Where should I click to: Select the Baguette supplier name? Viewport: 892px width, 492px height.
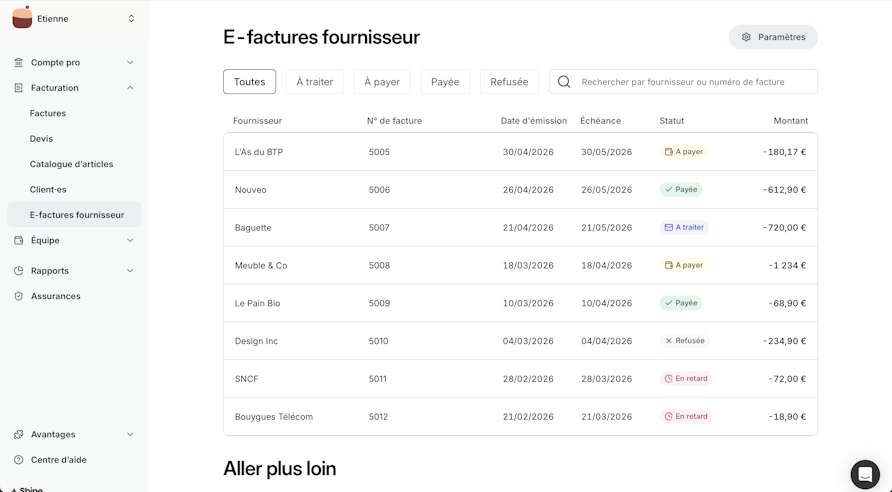(253, 228)
